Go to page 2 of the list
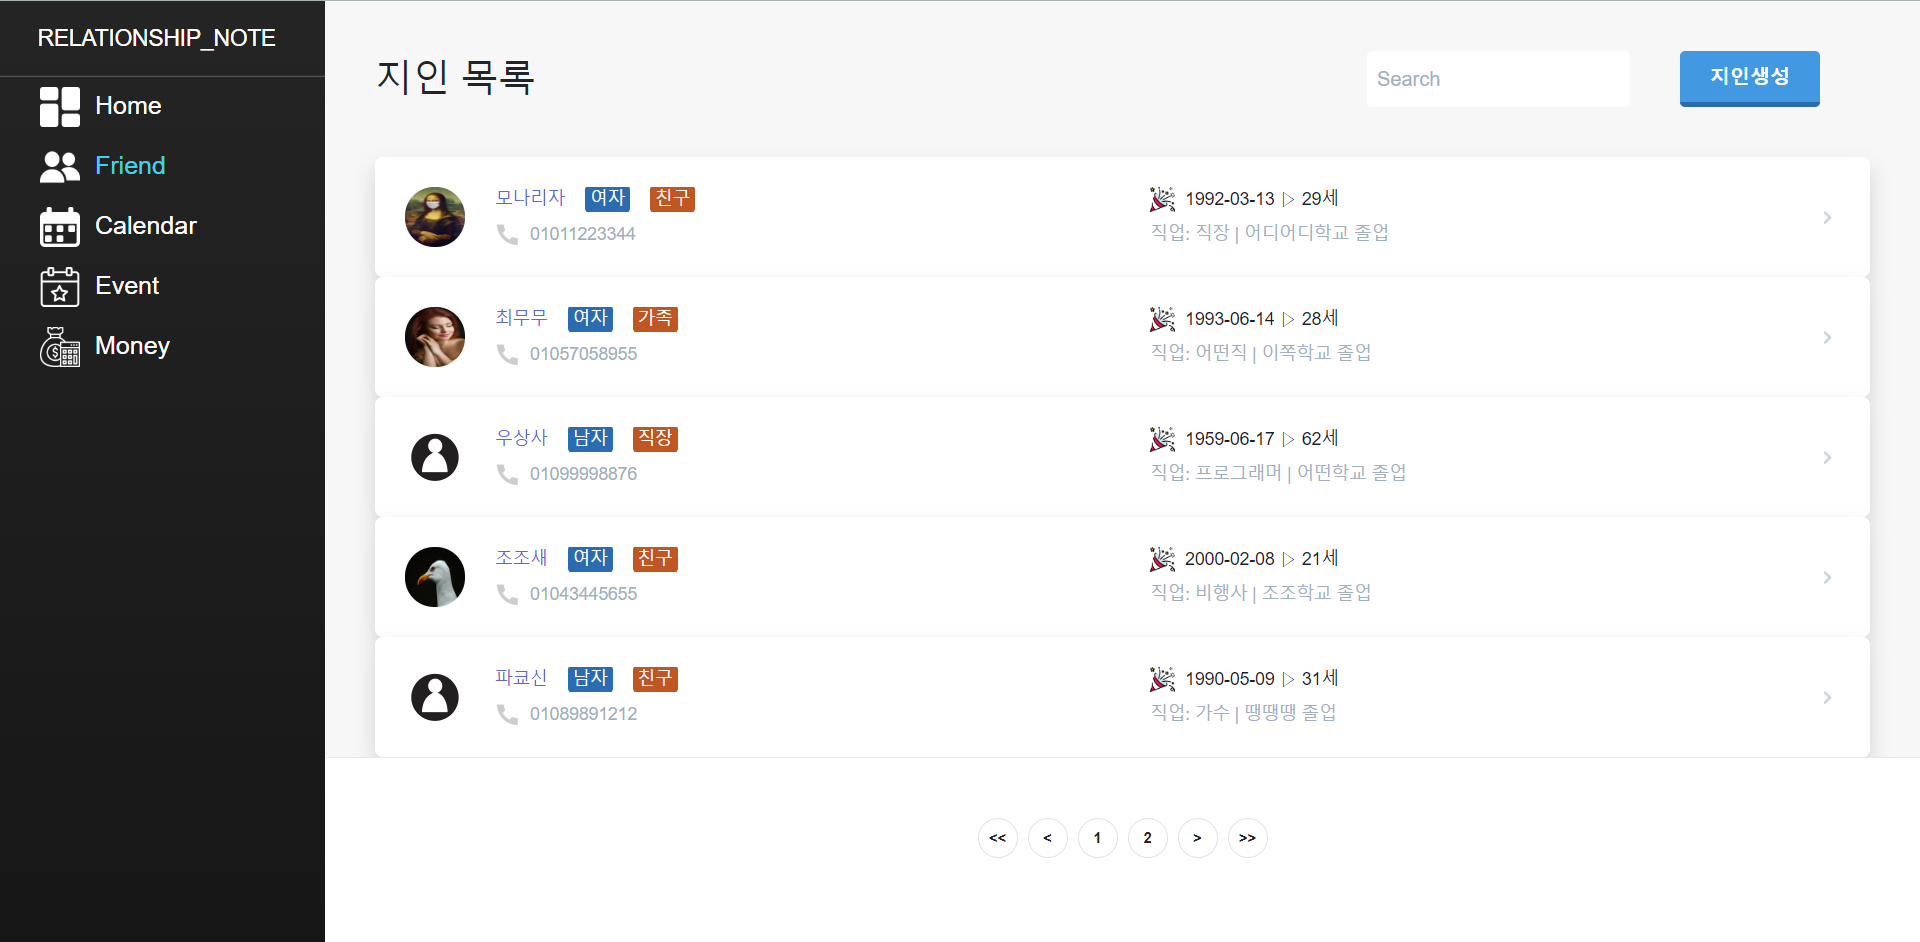 coord(1147,838)
